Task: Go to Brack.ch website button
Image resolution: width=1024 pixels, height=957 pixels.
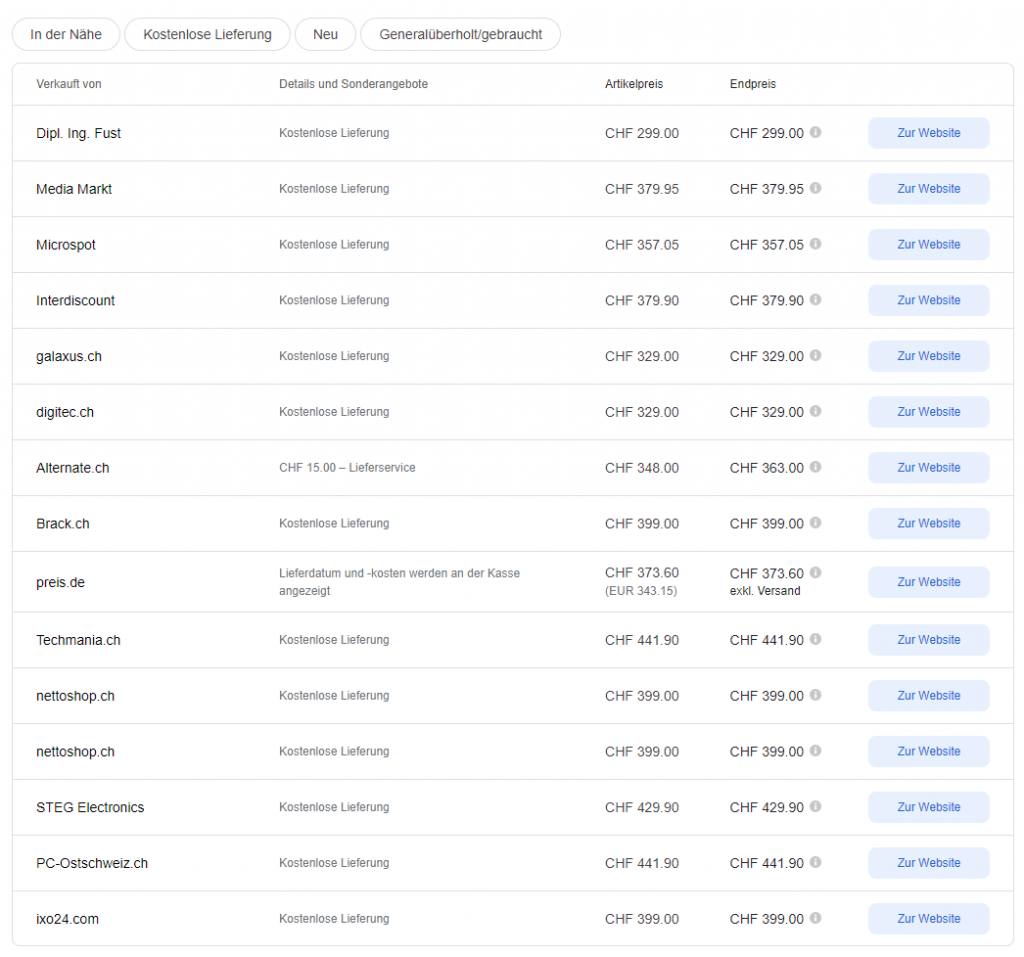Action: tap(928, 523)
